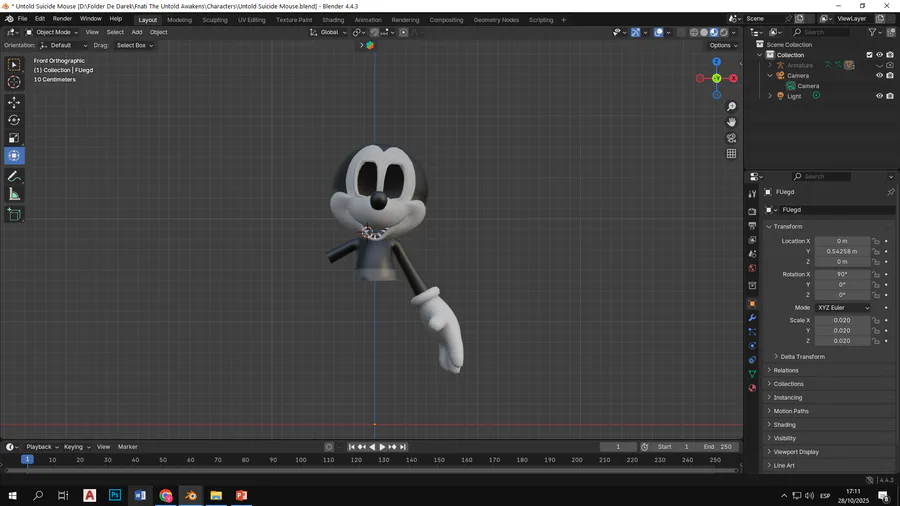
Task: Expand the Delta Transform panel
Action: click(x=776, y=357)
